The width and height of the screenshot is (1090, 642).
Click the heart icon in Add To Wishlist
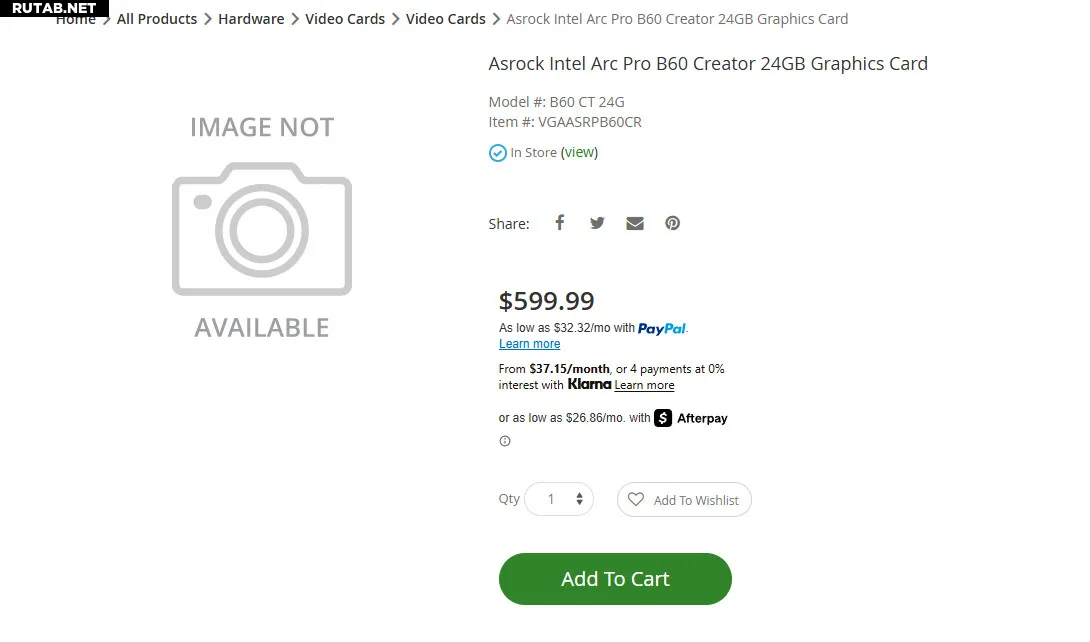point(636,500)
